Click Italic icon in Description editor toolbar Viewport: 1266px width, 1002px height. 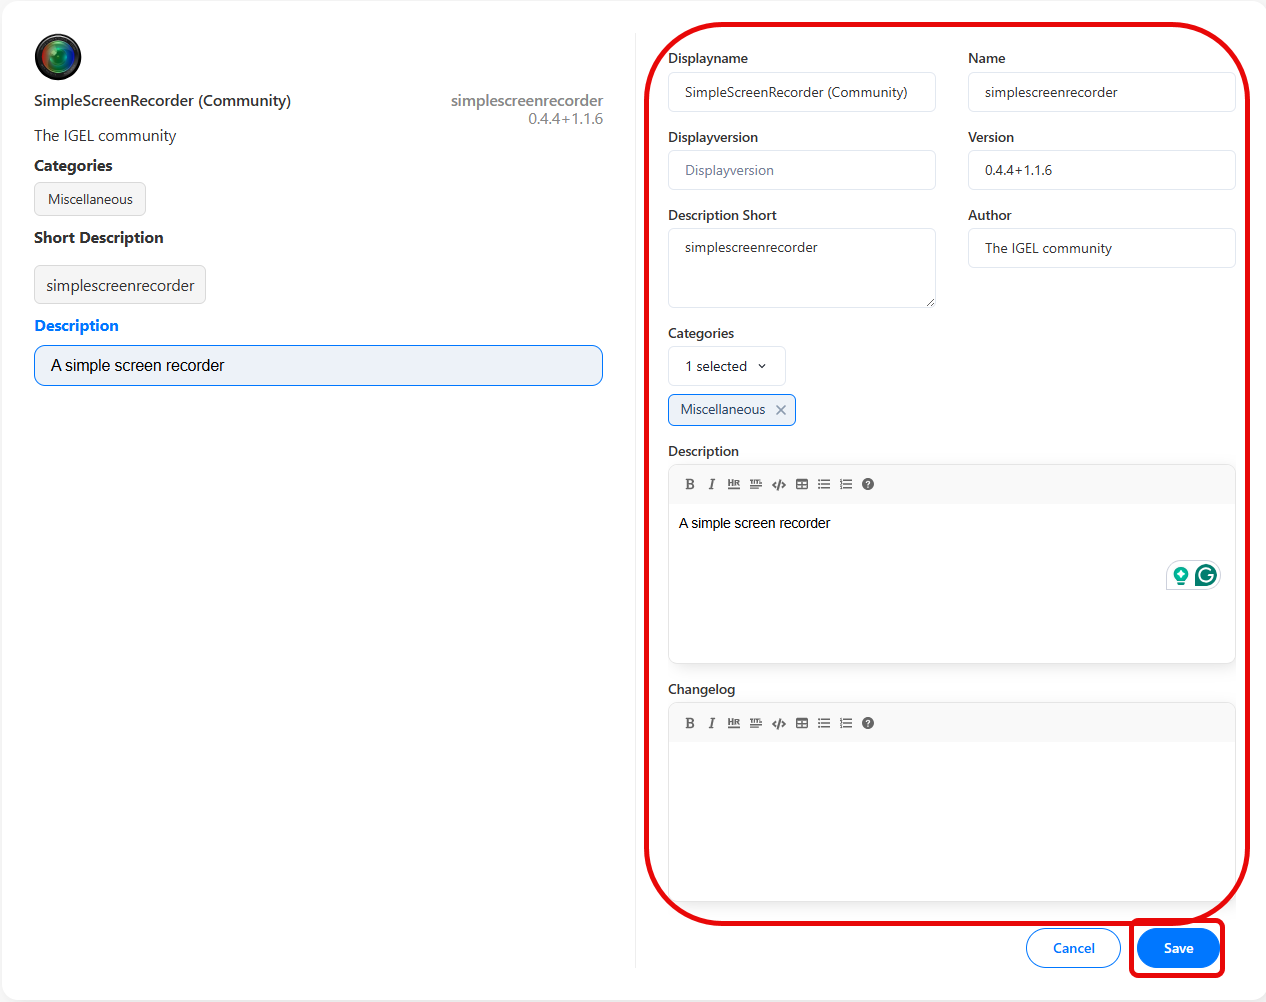[x=712, y=484]
